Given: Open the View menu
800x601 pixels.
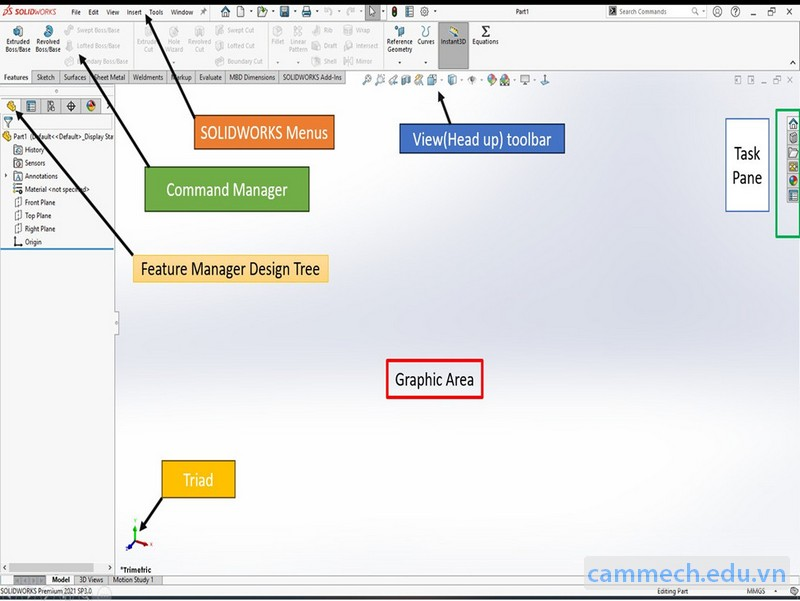Looking at the screenshot, I should tap(112, 12).
